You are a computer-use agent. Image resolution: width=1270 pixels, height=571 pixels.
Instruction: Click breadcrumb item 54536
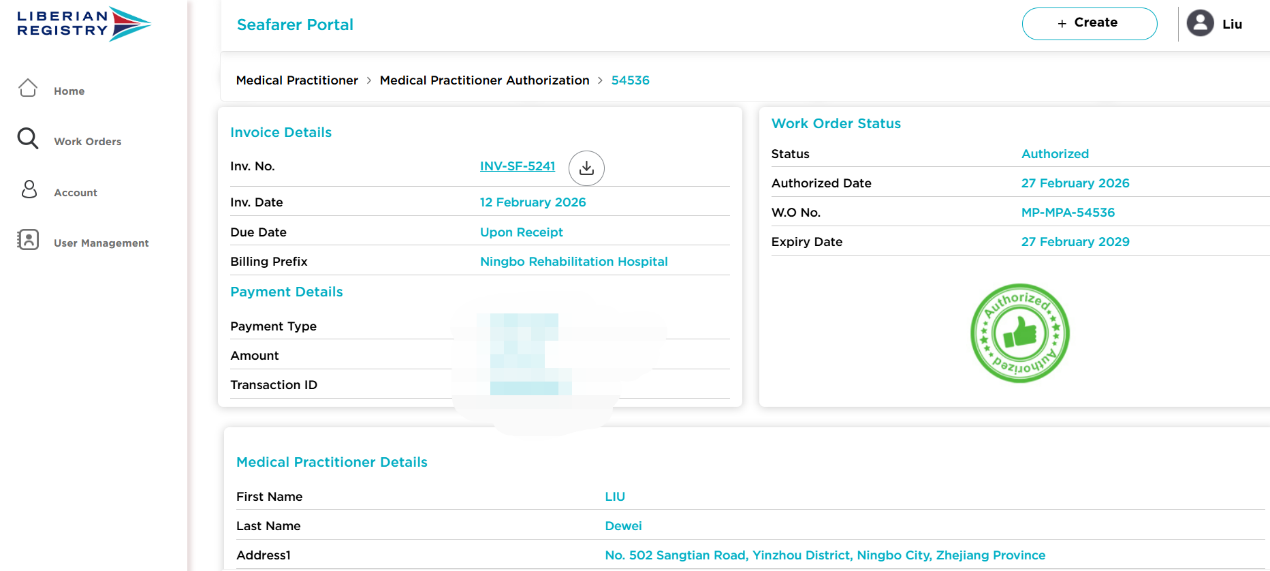tap(630, 80)
